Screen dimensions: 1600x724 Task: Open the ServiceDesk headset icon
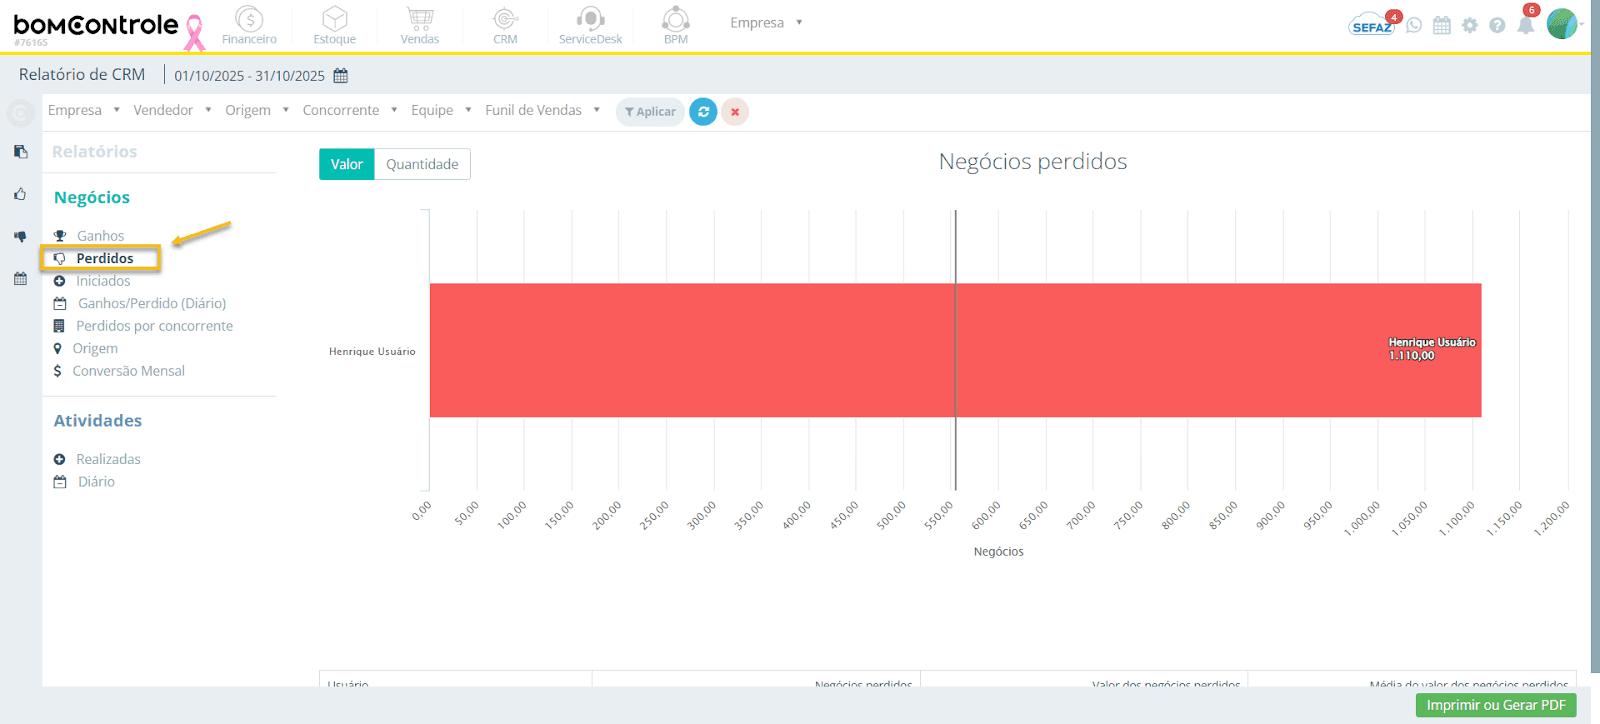590,19
